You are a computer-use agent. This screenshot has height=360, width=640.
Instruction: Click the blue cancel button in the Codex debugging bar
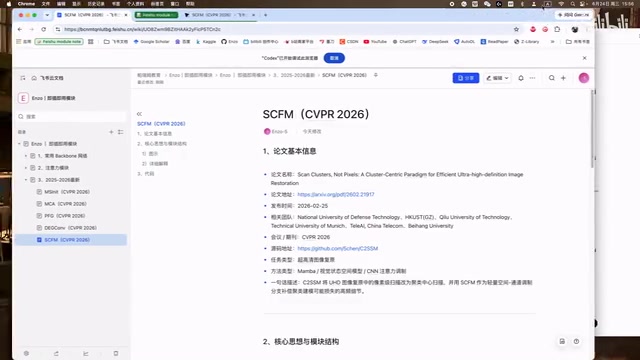334,58
